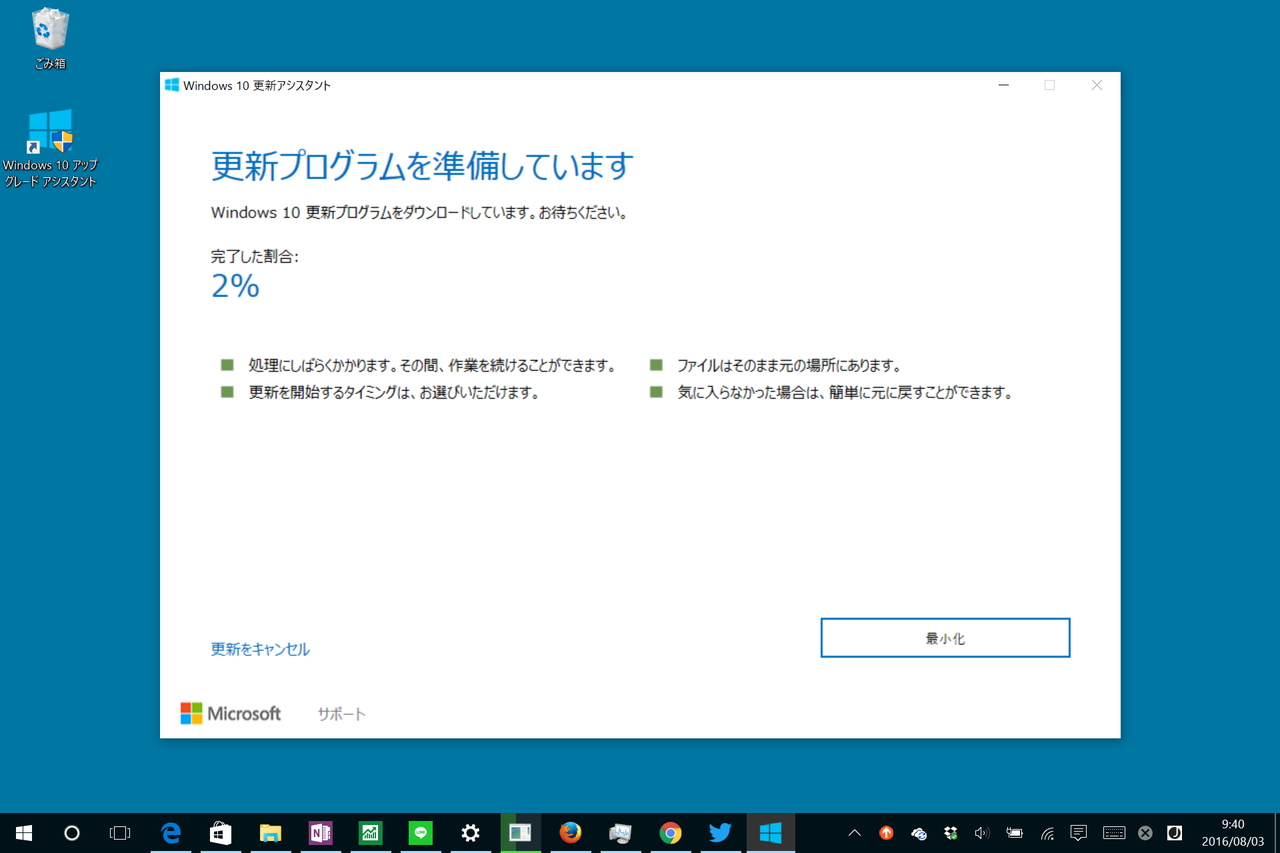Click 更新をキャンセル to cancel the update

260,649
